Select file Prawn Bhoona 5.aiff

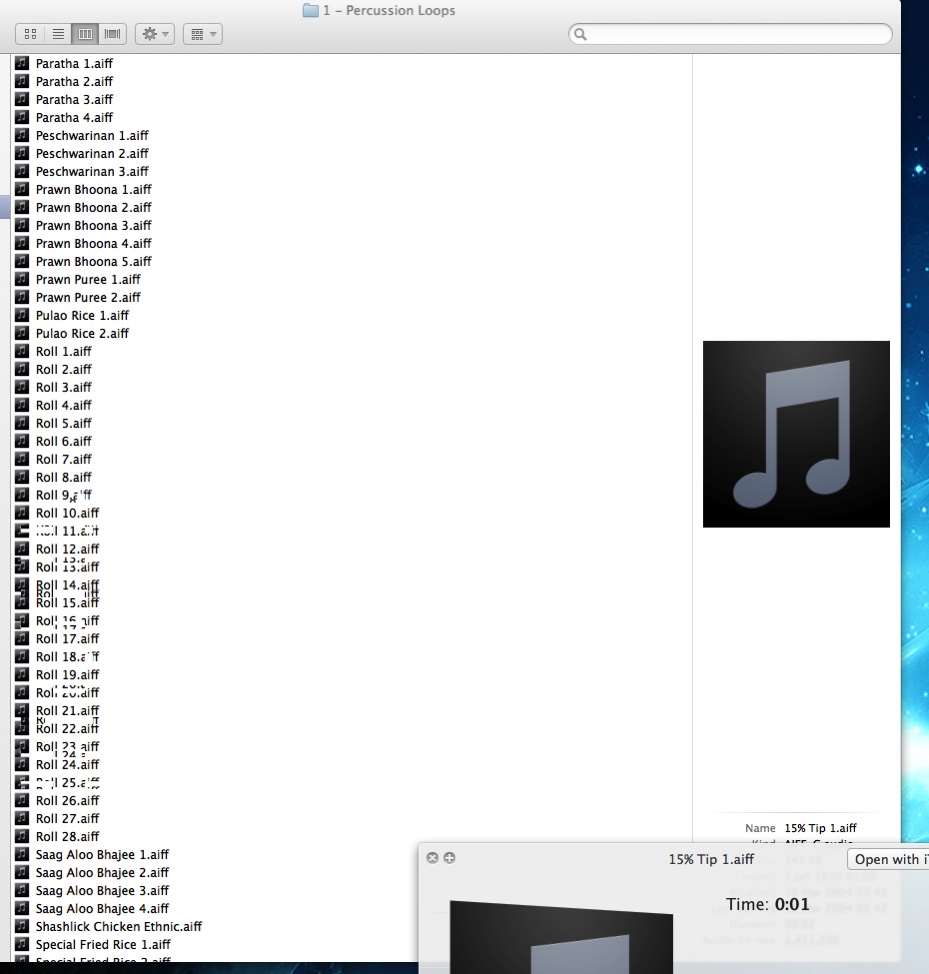[x=93, y=262]
